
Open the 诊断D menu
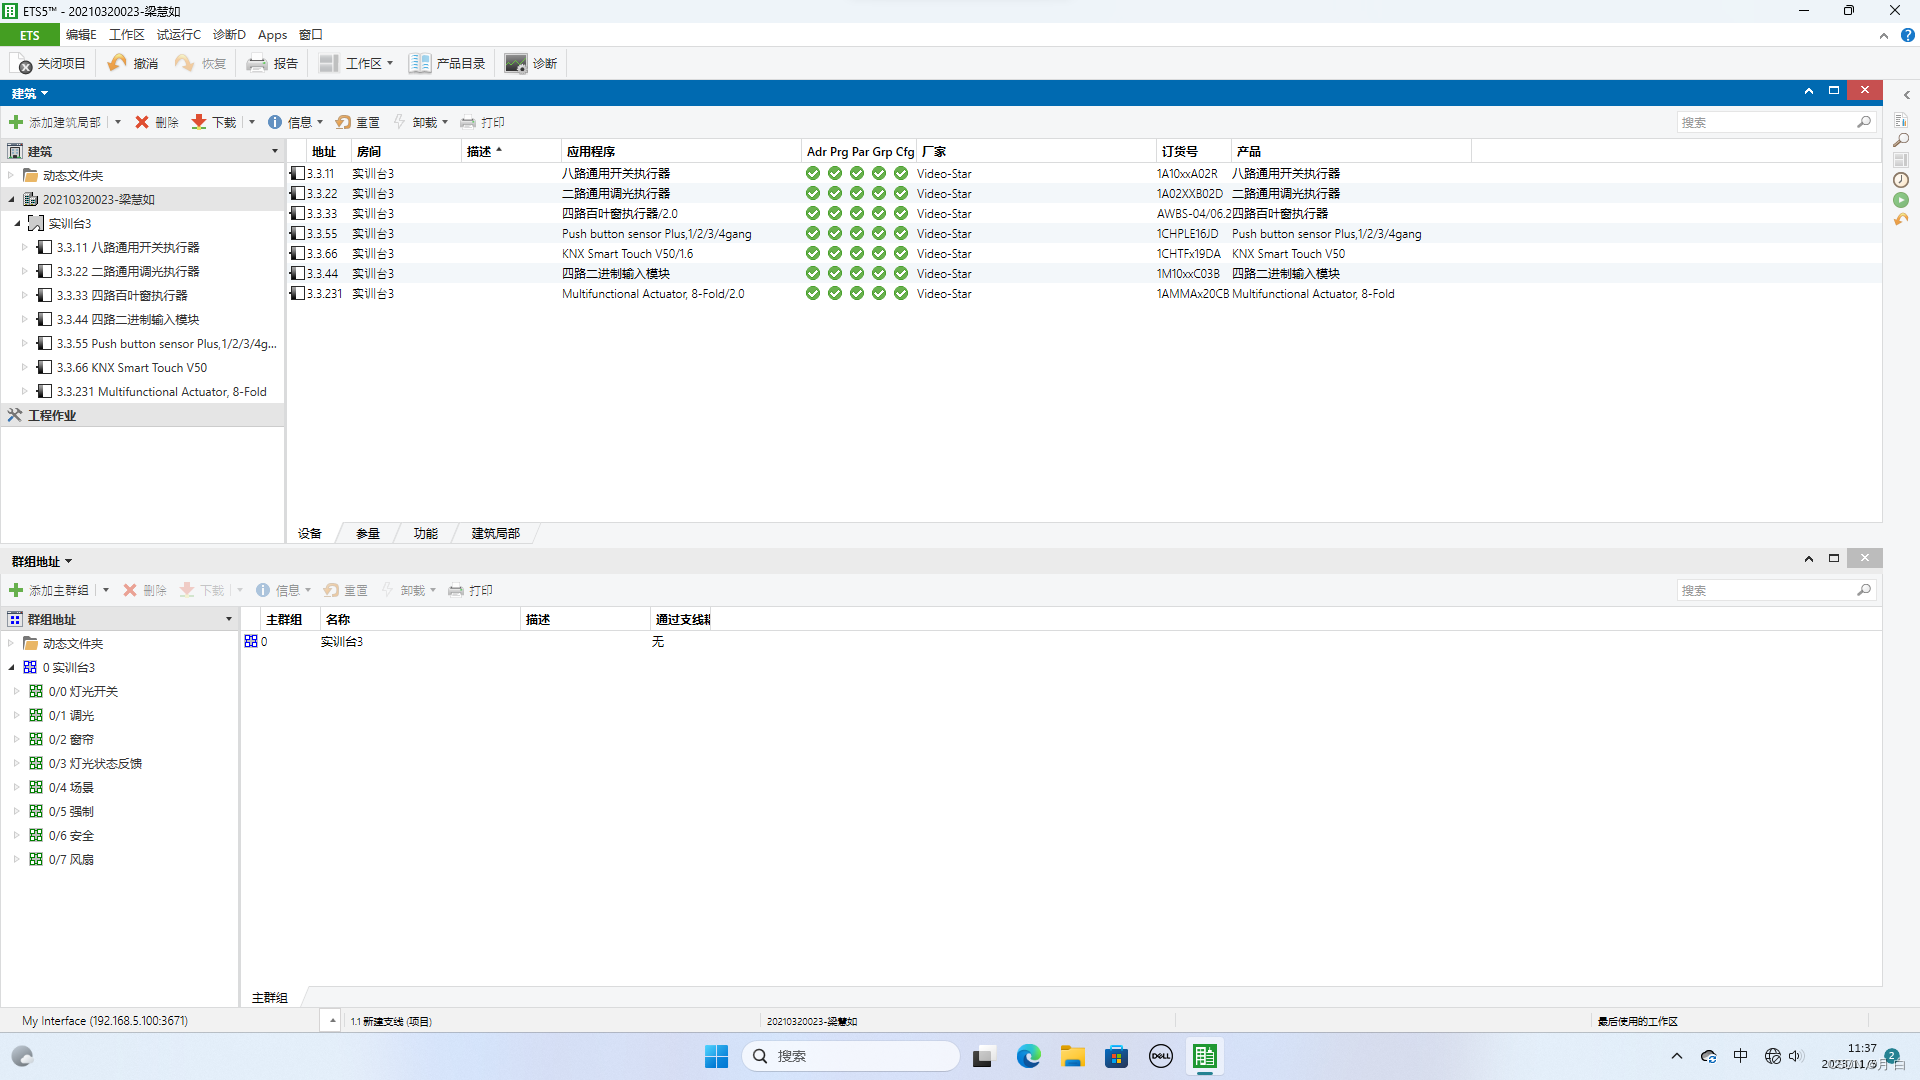pos(229,35)
